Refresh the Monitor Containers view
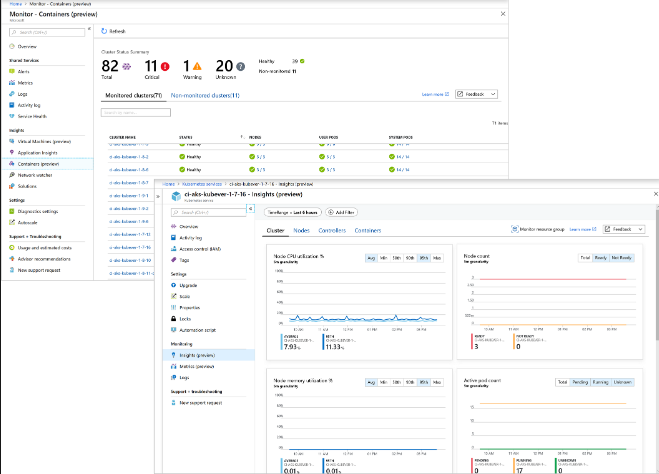659x474 pixels. pos(113,31)
